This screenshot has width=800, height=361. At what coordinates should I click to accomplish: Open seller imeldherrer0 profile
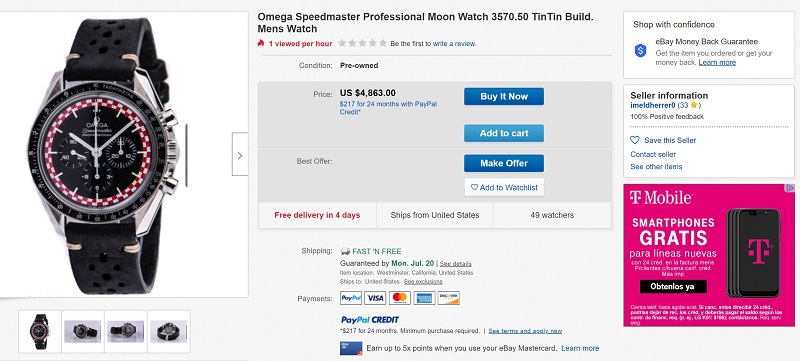click(x=653, y=105)
